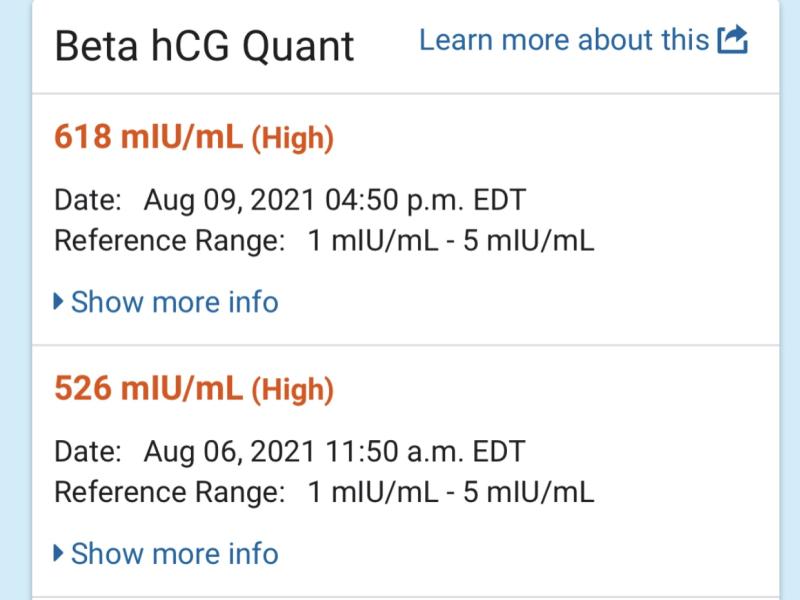This screenshot has height=600, width=800.
Task: Click the disclosure triangle under the 618 result
Action: click(58, 302)
